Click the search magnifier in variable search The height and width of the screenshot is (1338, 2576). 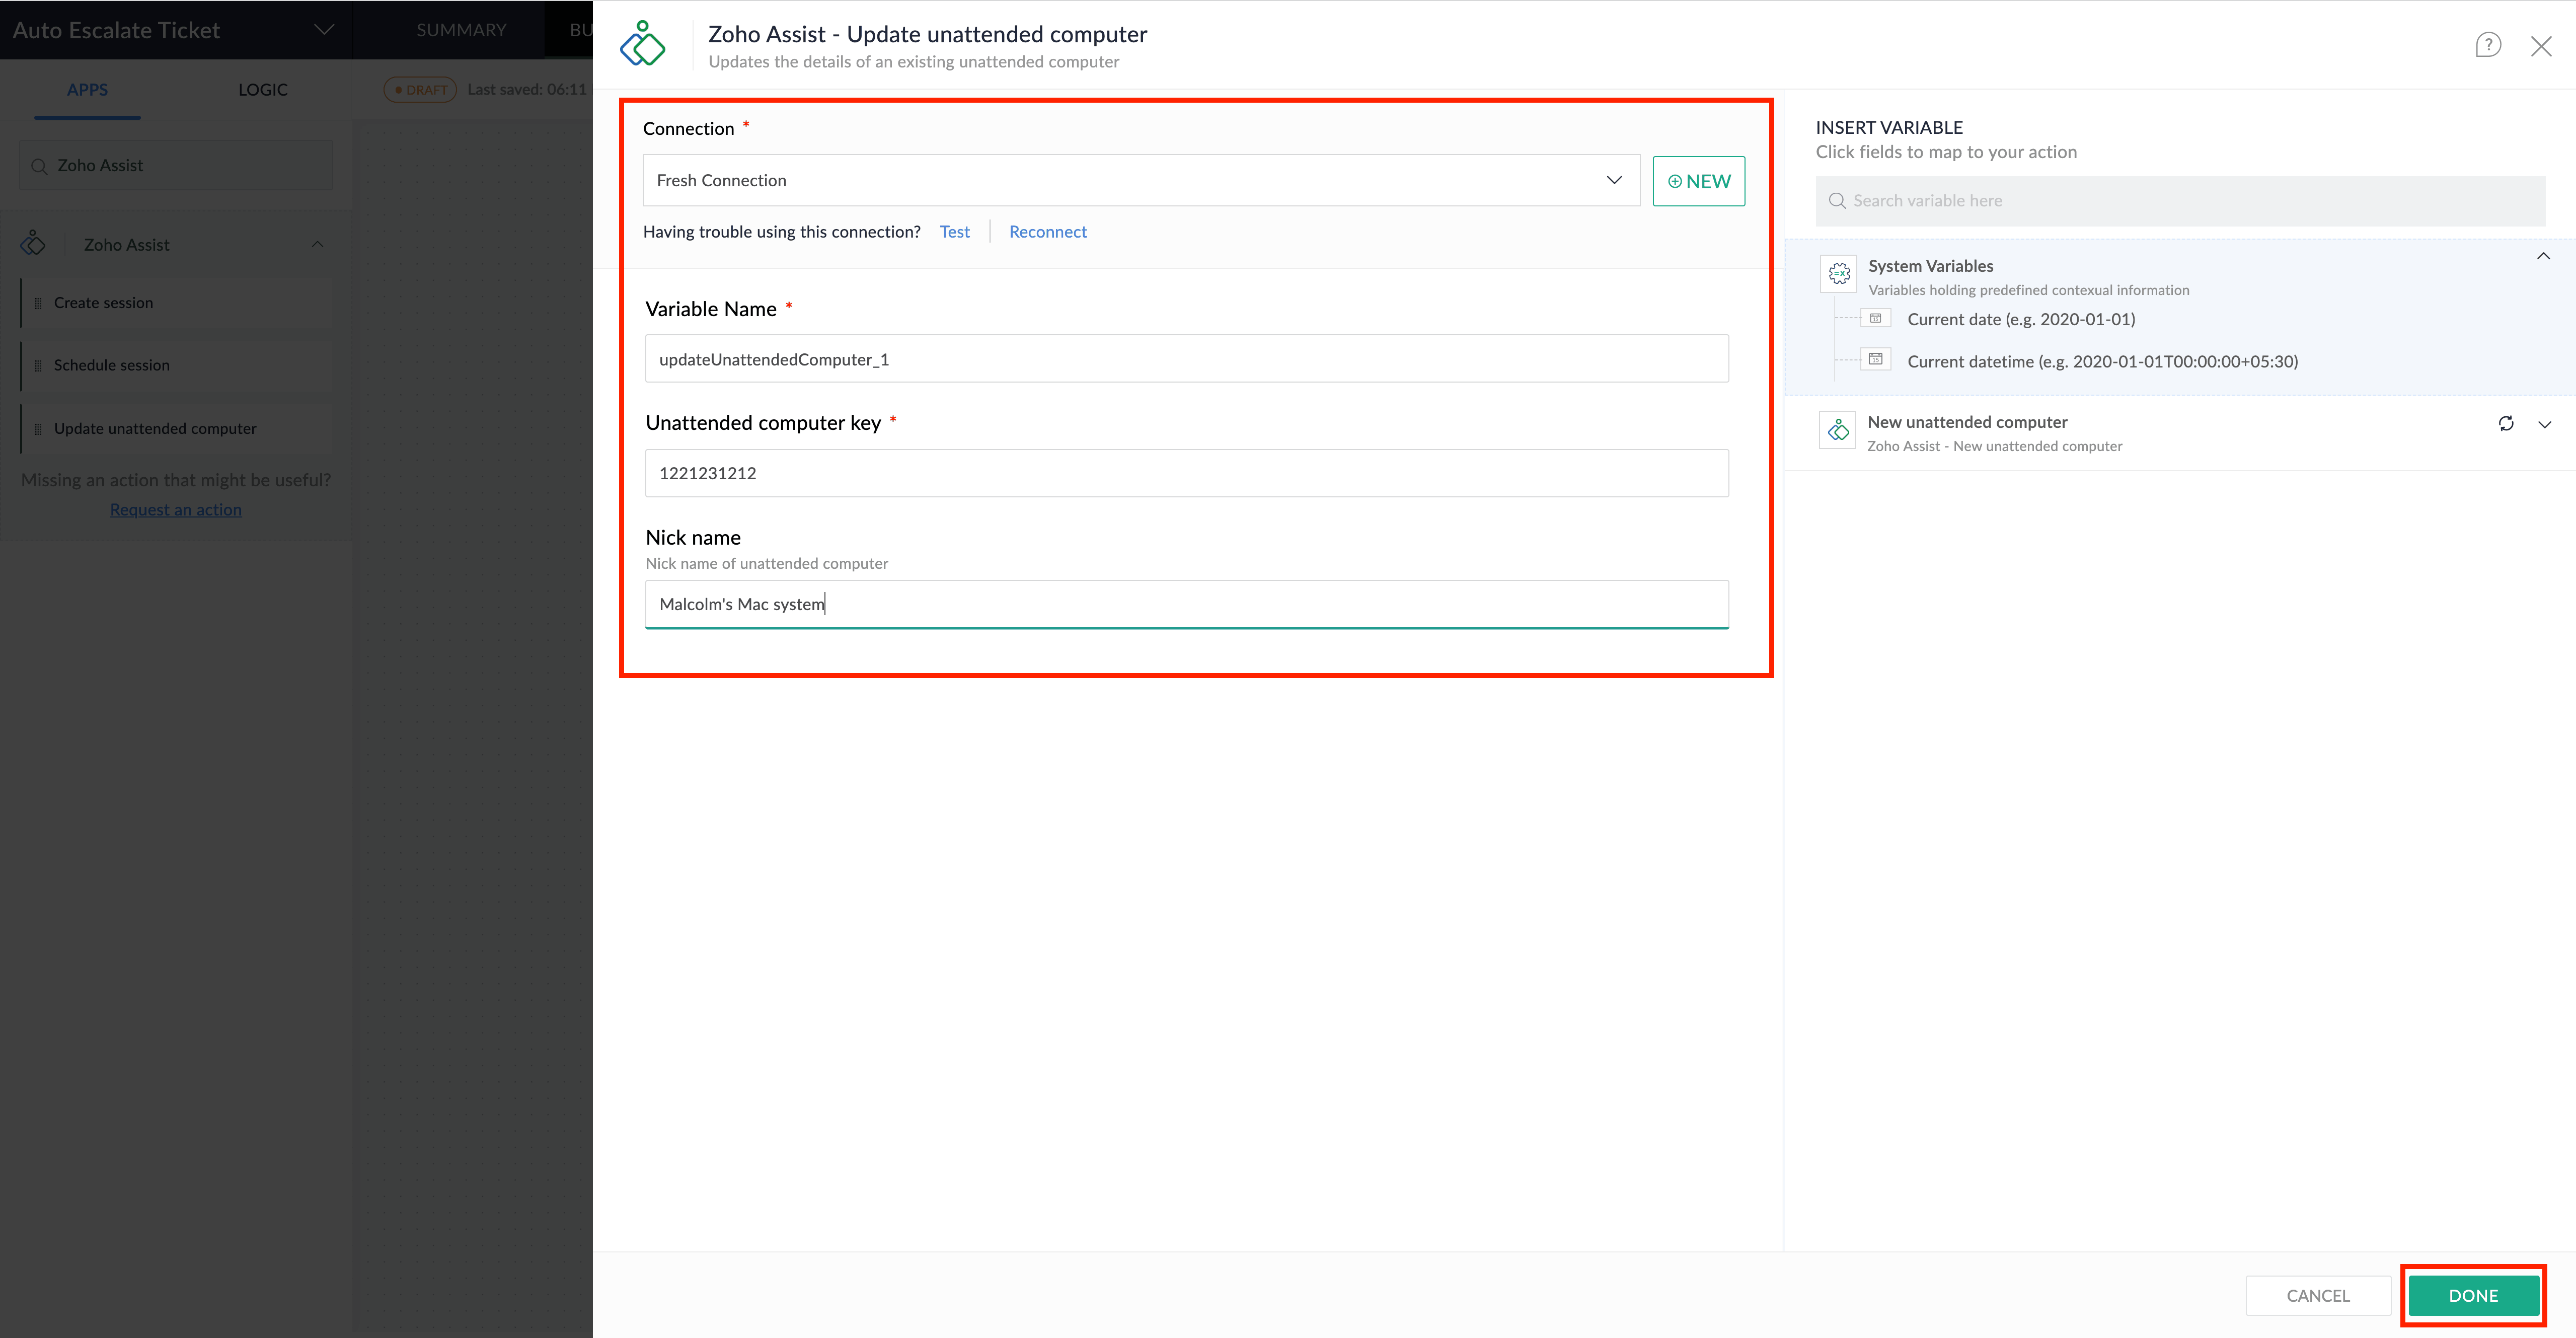[x=1836, y=201]
